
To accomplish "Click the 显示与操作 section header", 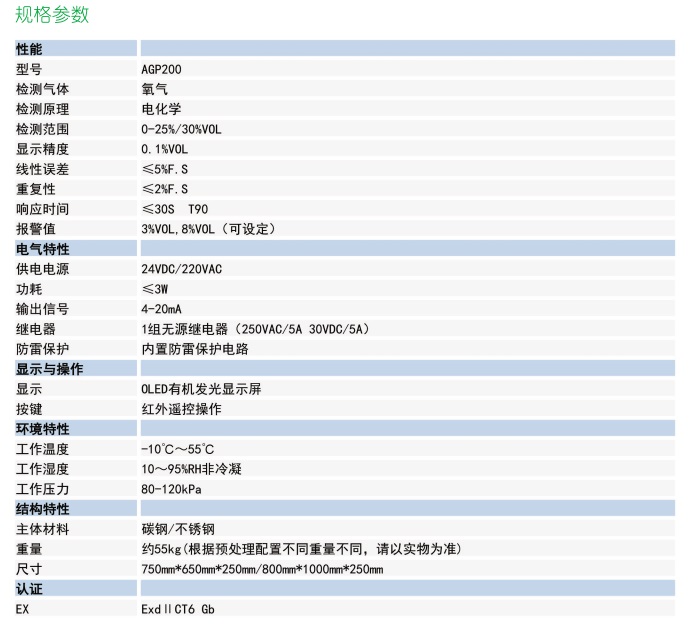I will pyautogui.click(x=49, y=369).
